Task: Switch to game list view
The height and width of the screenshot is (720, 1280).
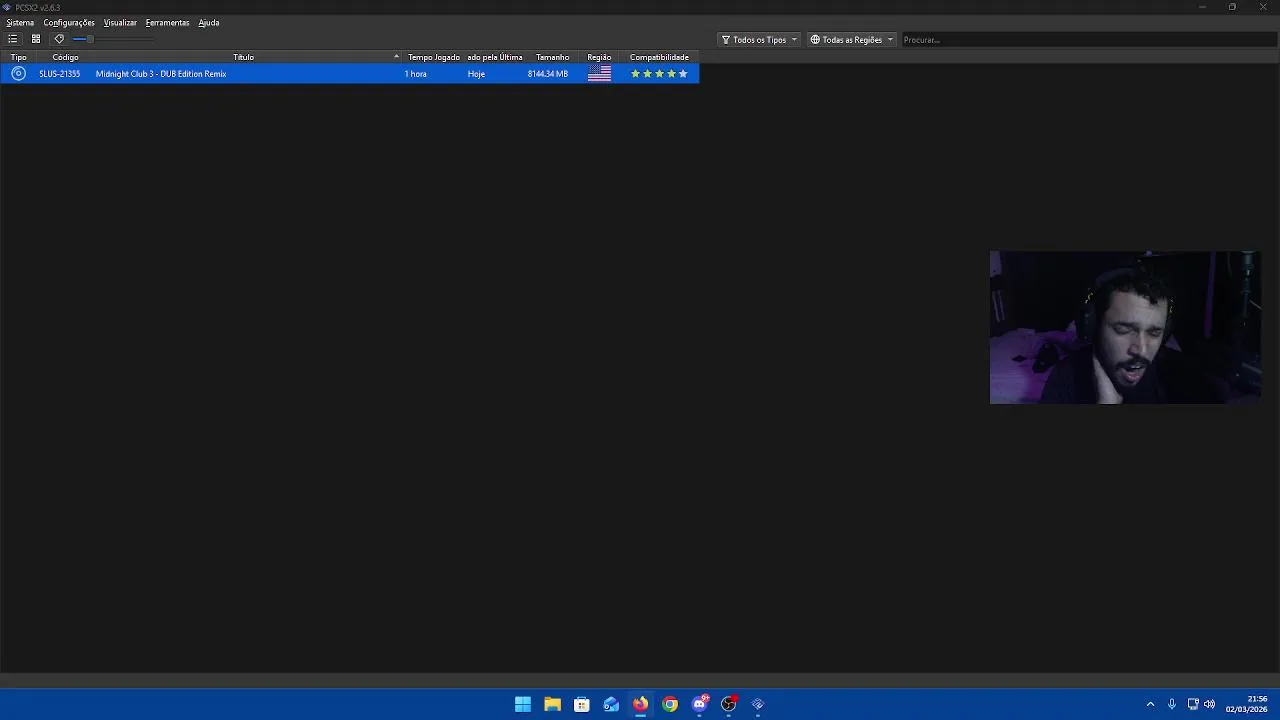Action: (12, 39)
